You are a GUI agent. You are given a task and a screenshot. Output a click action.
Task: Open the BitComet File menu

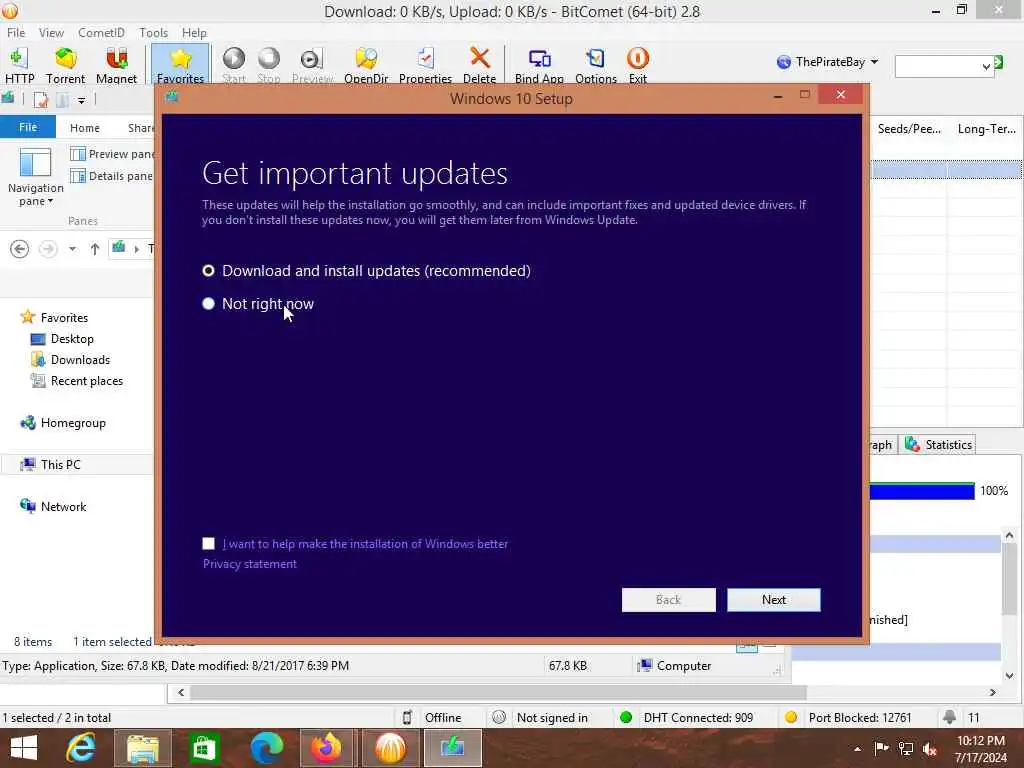(16, 33)
